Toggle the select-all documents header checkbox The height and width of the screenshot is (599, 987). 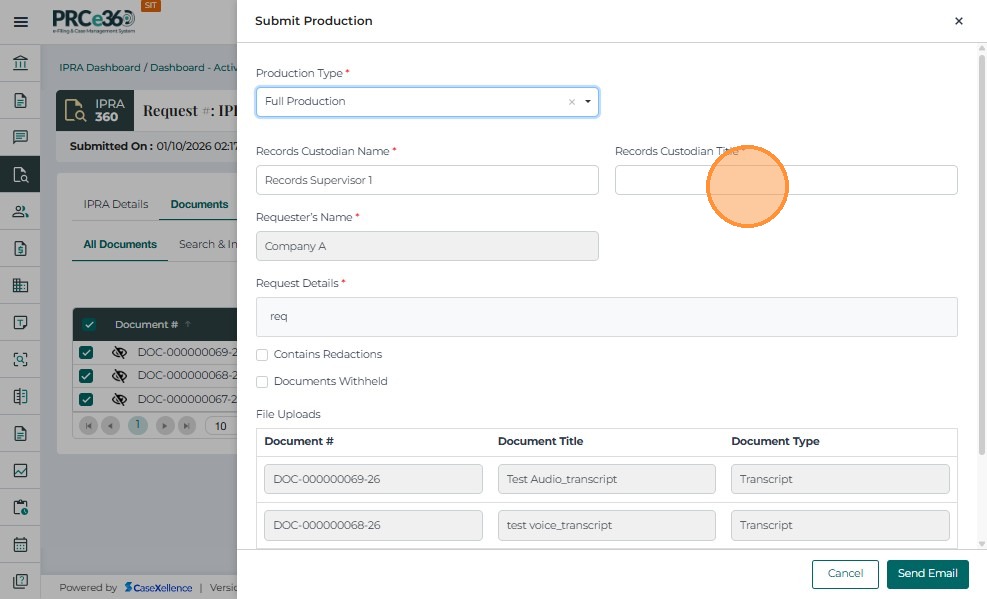coord(89,325)
